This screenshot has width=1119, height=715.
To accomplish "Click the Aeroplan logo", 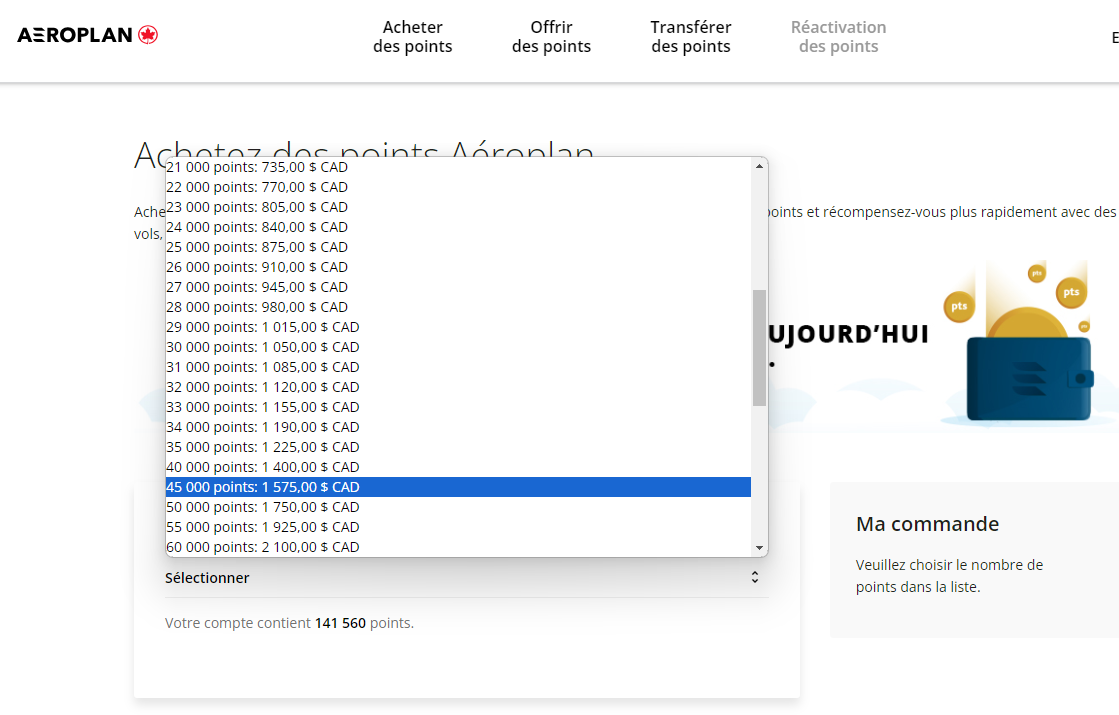I will (87, 35).
